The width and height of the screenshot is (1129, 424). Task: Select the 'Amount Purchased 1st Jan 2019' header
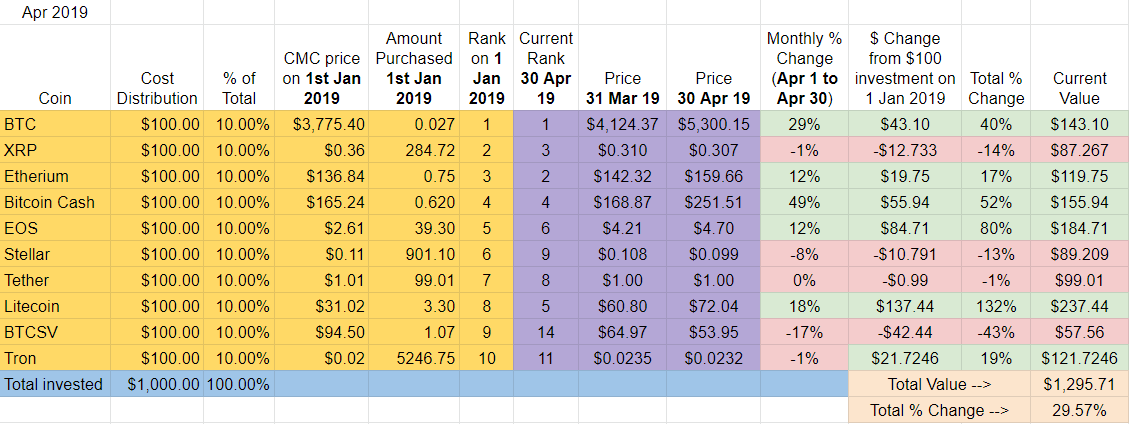[x=414, y=68]
